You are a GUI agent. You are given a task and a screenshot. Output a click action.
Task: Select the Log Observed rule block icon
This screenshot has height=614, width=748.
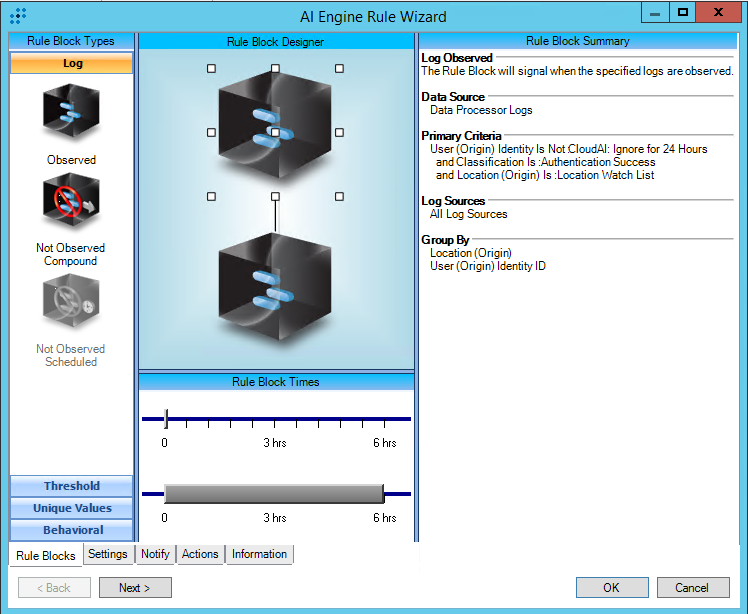(x=71, y=114)
